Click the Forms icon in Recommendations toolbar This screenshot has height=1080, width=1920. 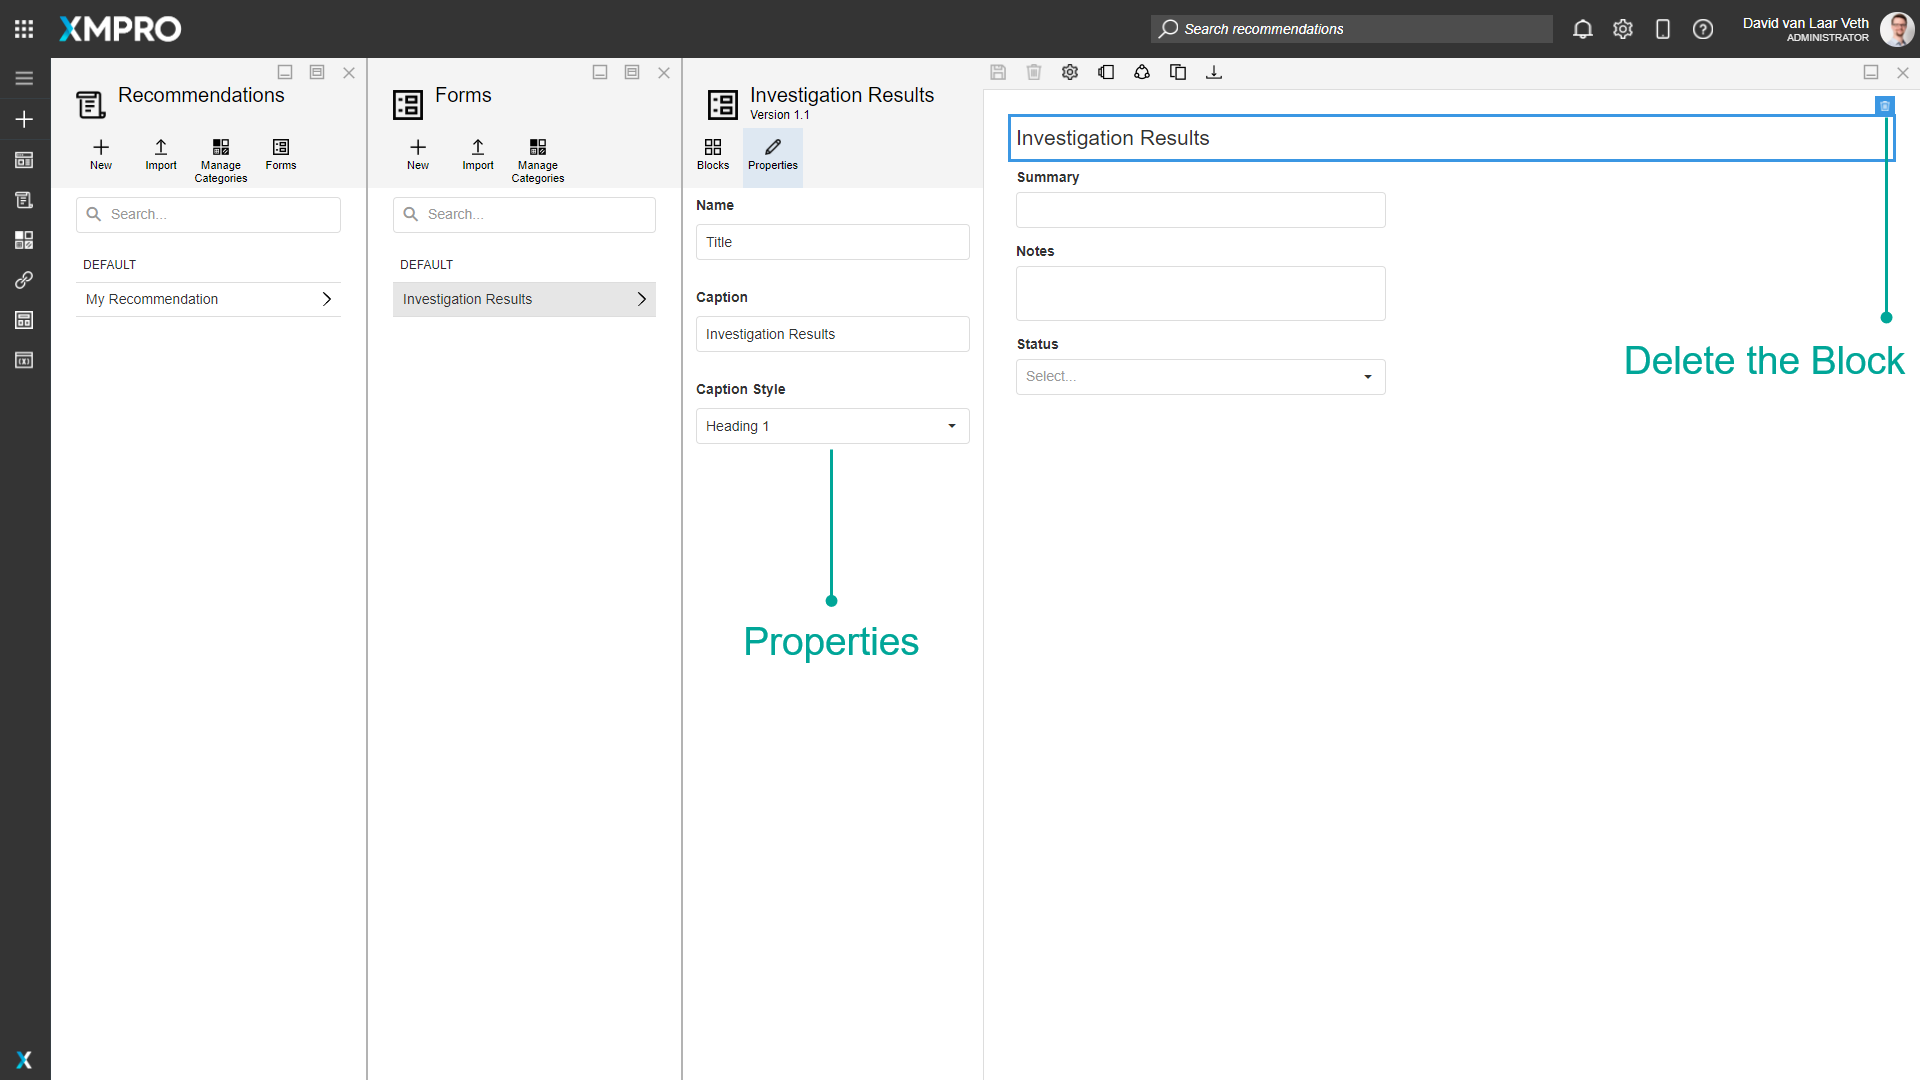tap(280, 155)
